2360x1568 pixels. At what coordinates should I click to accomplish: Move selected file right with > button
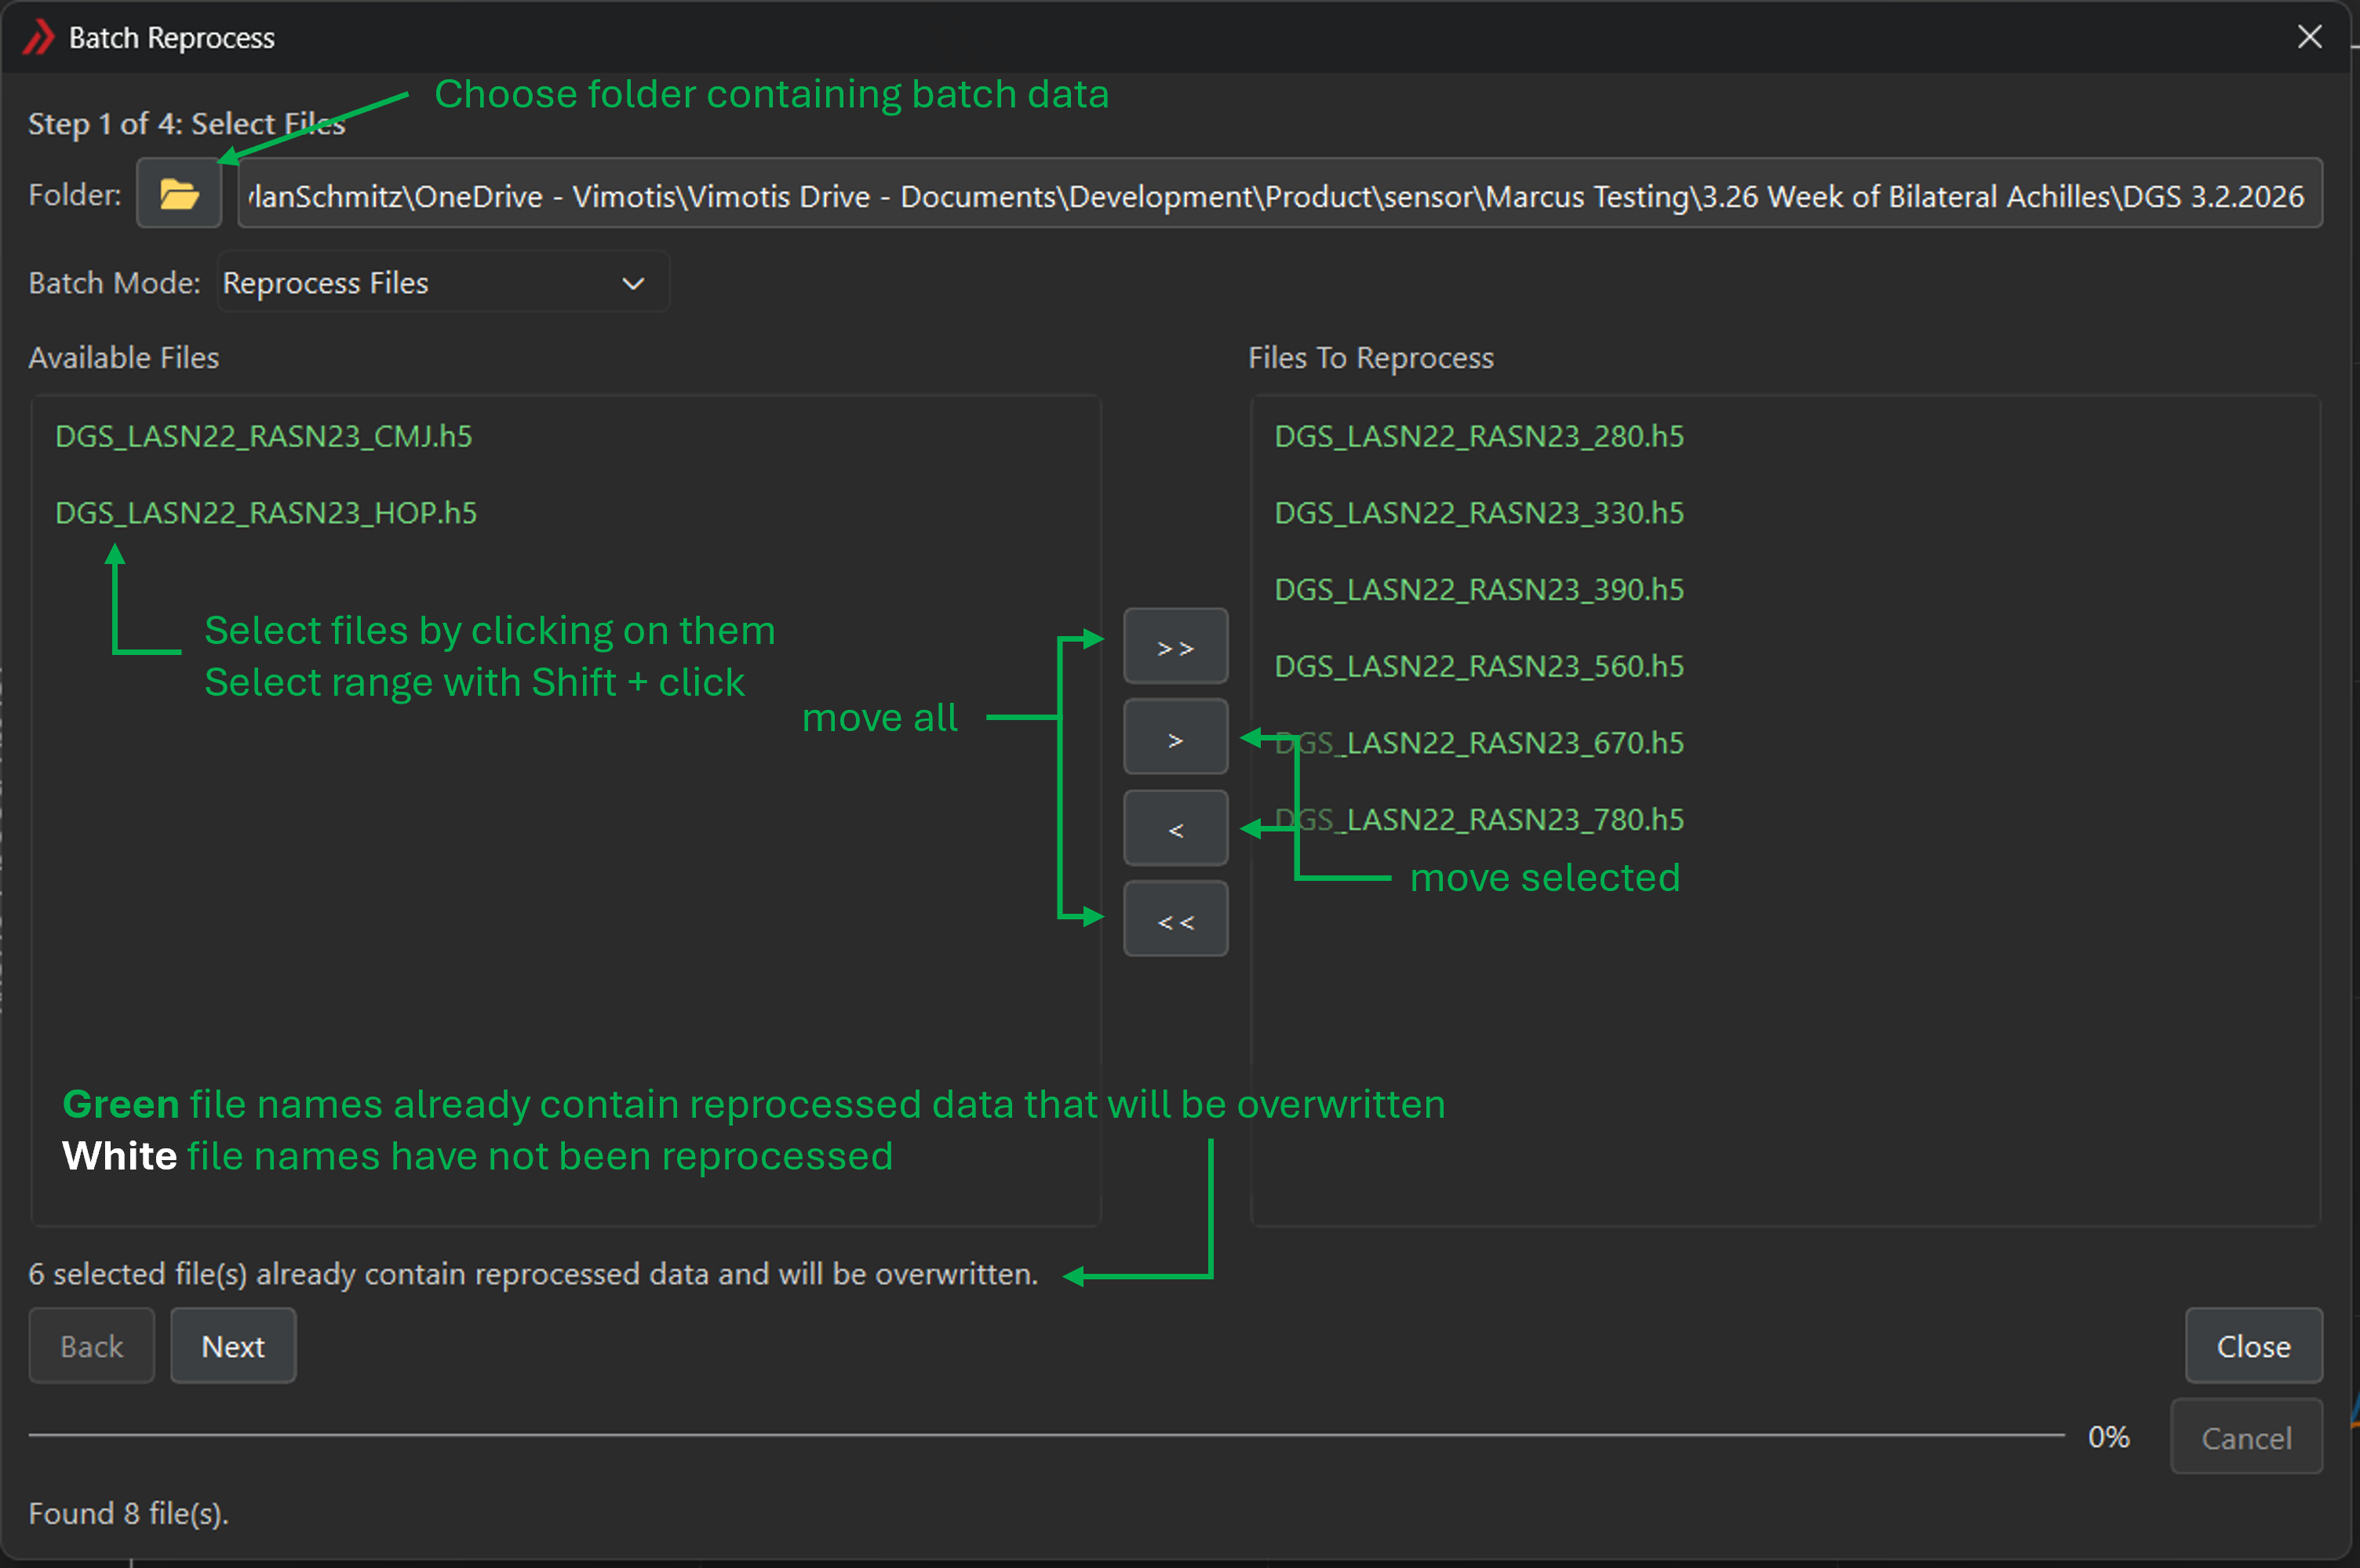[1175, 738]
